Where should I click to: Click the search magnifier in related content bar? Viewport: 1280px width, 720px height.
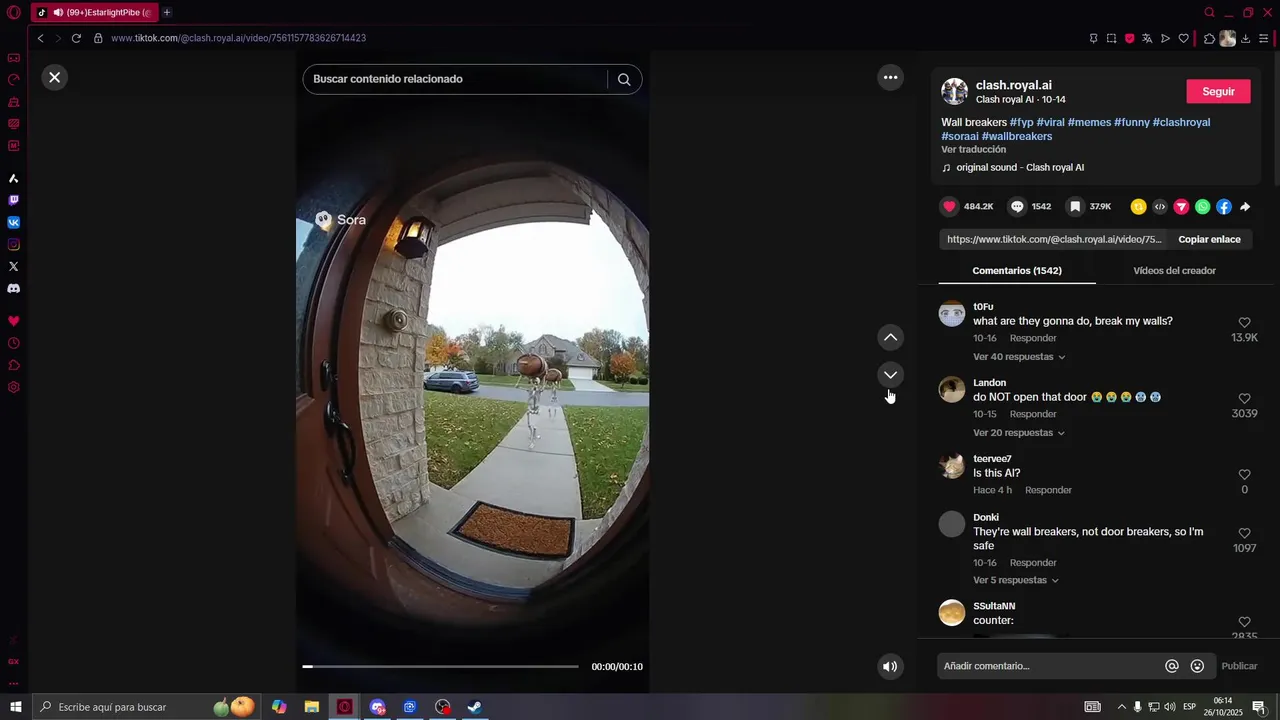click(x=624, y=79)
